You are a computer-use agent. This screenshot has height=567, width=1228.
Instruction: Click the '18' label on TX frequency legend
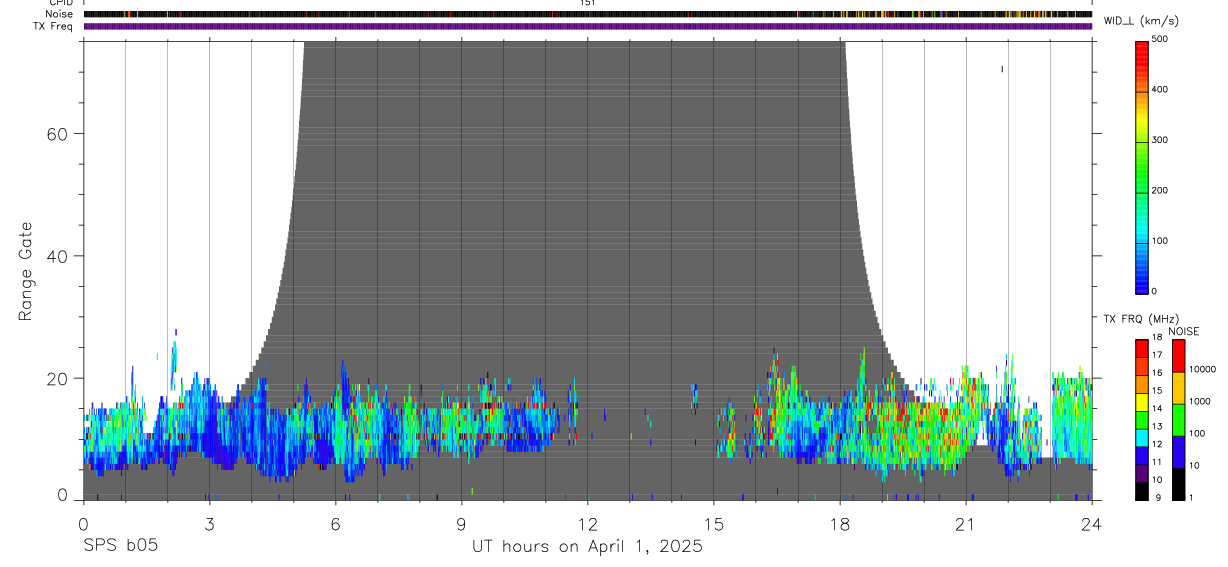tap(1157, 339)
